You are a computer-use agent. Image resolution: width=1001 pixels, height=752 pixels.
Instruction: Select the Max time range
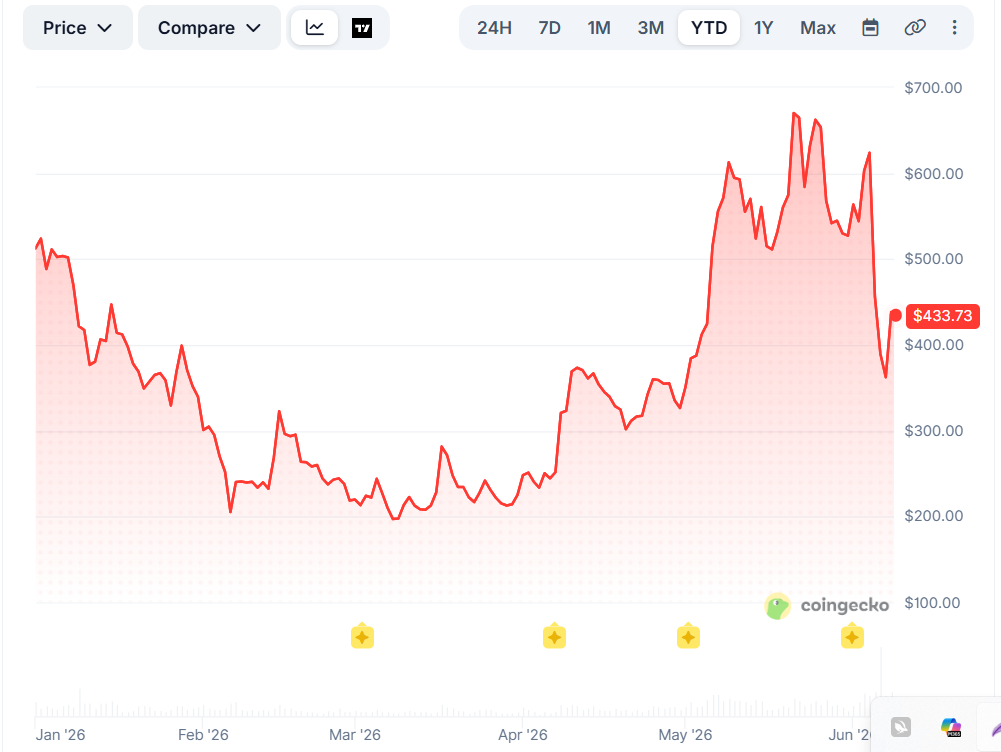[x=818, y=27]
